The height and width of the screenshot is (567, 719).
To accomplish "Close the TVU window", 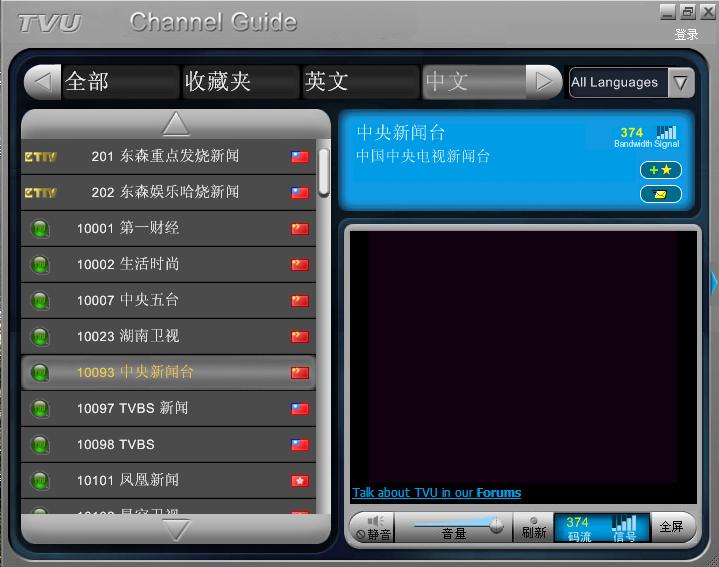I will coord(708,12).
